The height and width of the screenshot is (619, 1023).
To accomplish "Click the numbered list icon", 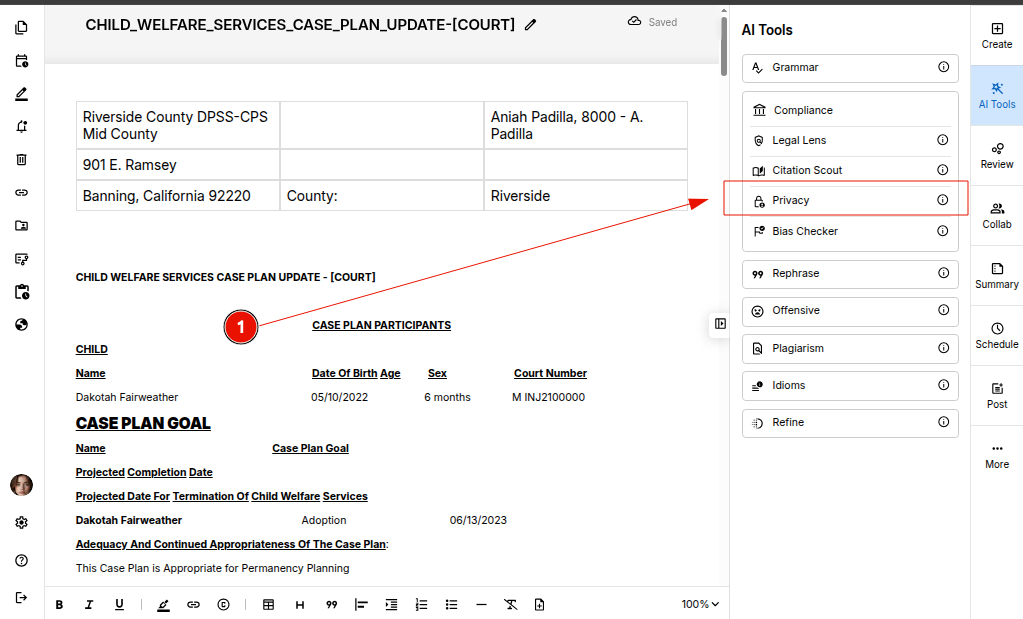I will [421, 604].
